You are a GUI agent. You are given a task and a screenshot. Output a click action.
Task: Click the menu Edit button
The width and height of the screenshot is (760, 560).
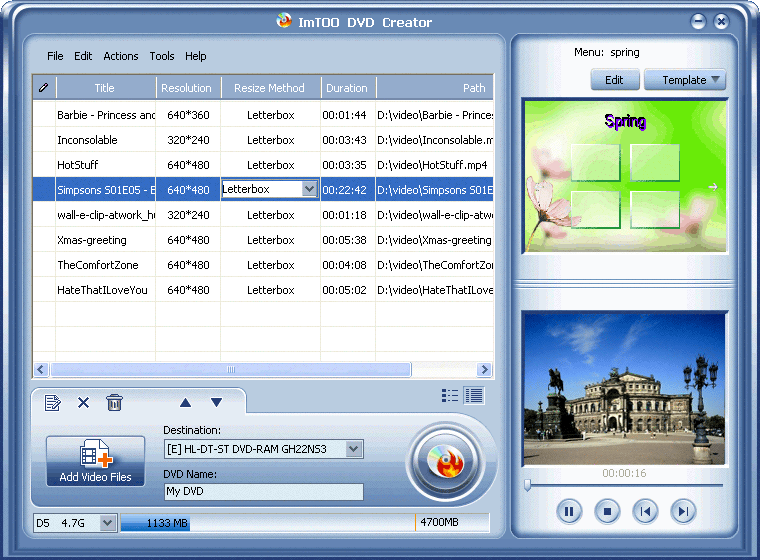615,80
